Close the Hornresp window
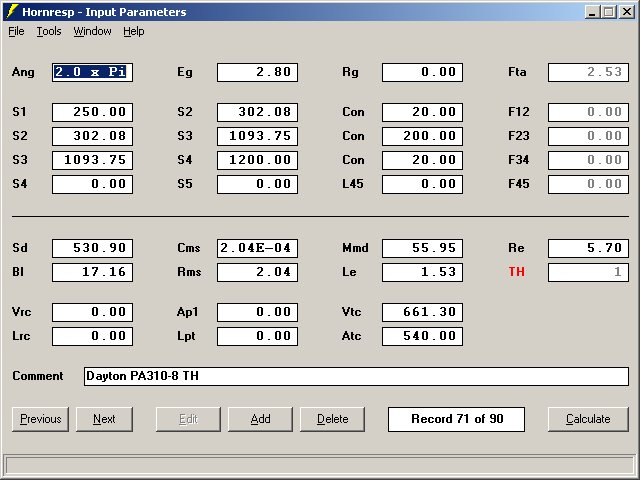The width and height of the screenshot is (640, 480). coord(627,12)
